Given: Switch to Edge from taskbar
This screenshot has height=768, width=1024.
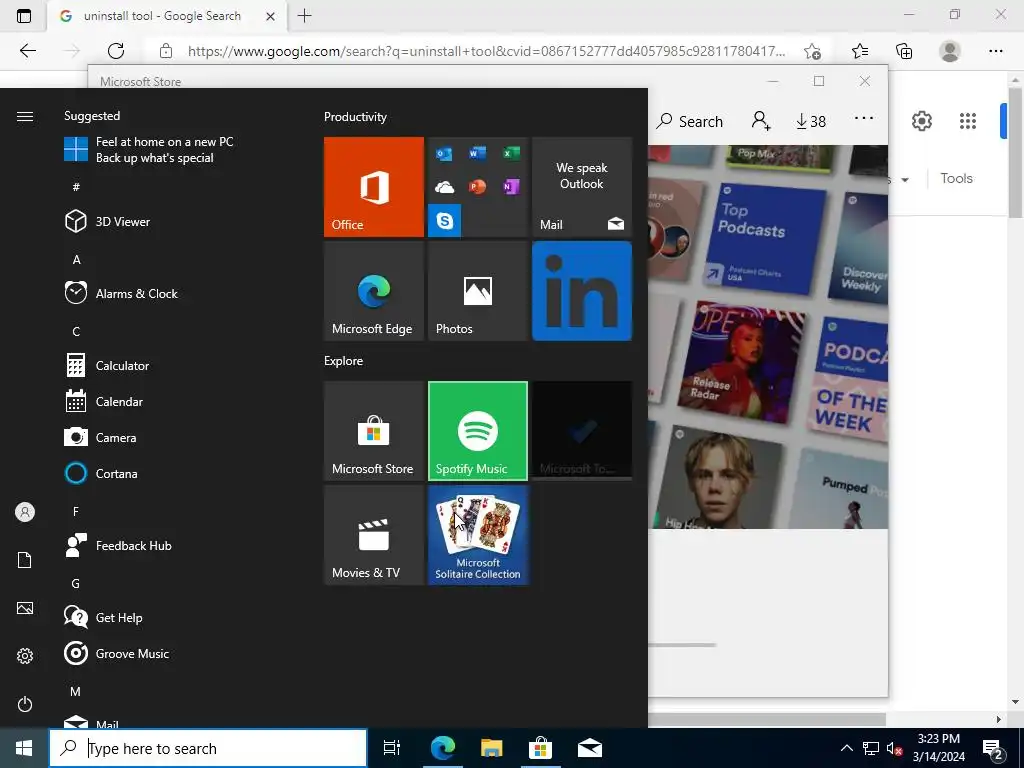Looking at the screenshot, I should click(x=442, y=748).
